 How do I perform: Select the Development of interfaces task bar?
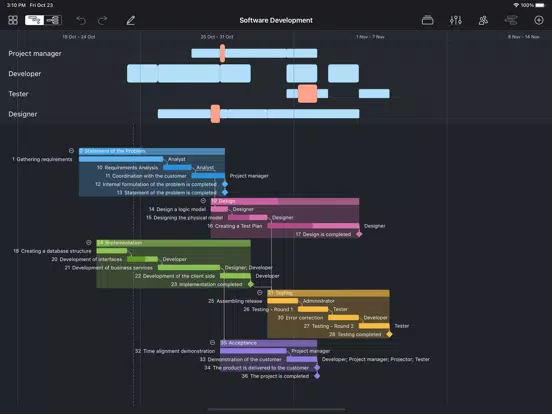point(142,259)
